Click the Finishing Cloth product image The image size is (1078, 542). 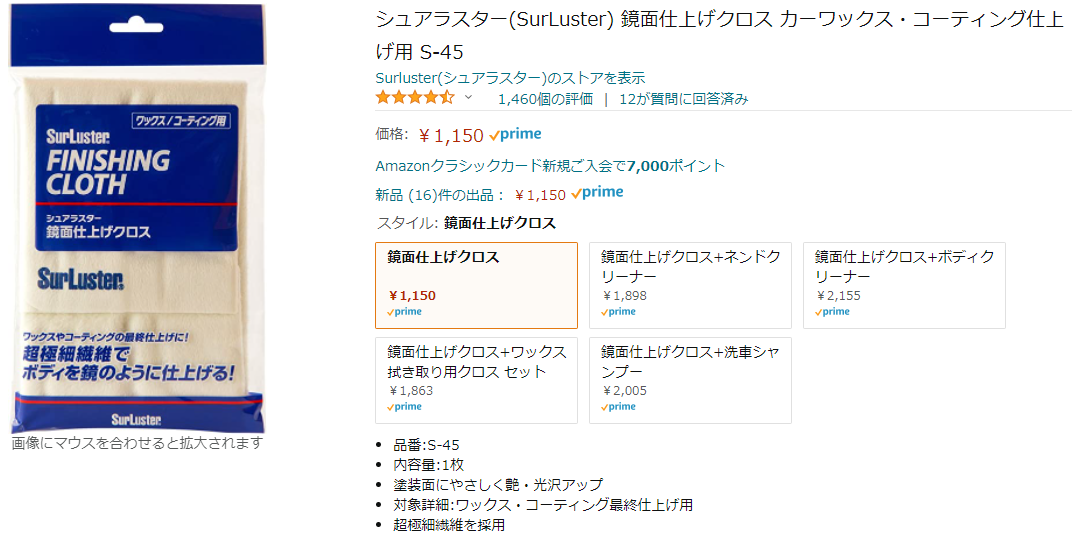coord(137,218)
